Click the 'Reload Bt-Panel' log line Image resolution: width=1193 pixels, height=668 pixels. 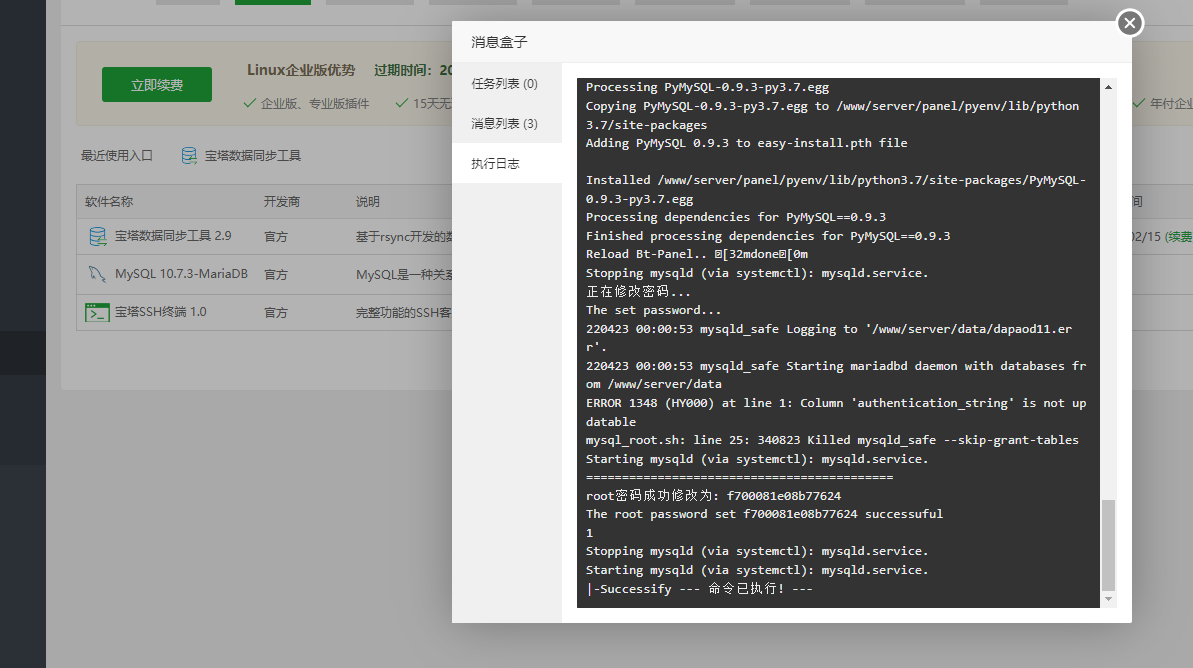pos(697,254)
